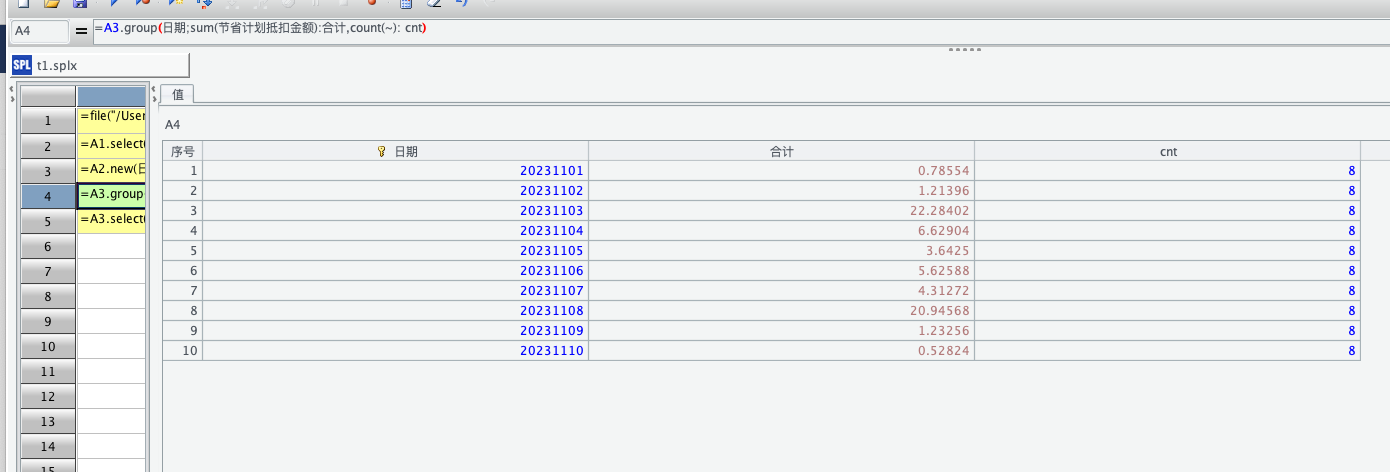Click the 合计 column header
The width and height of the screenshot is (1390, 472).
click(781, 151)
